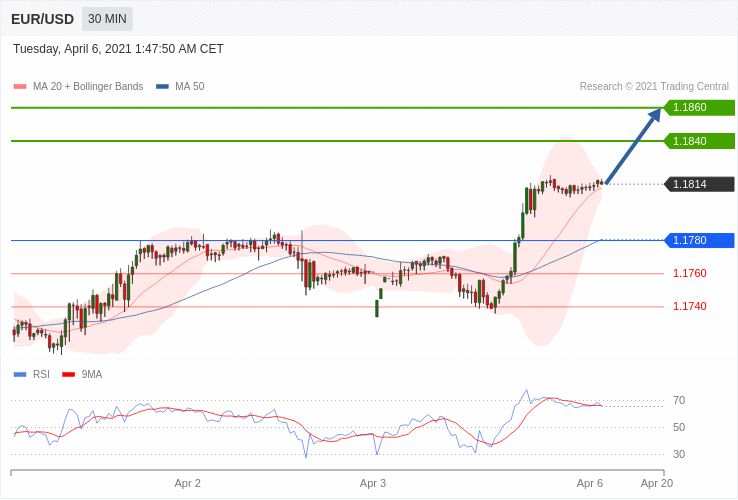The height and width of the screenshot is (500, 738).
Task: Click the date line 'Tuesday, April 6, 2021 1:47:50 AM CET'
Action: [x=118, y=49]
